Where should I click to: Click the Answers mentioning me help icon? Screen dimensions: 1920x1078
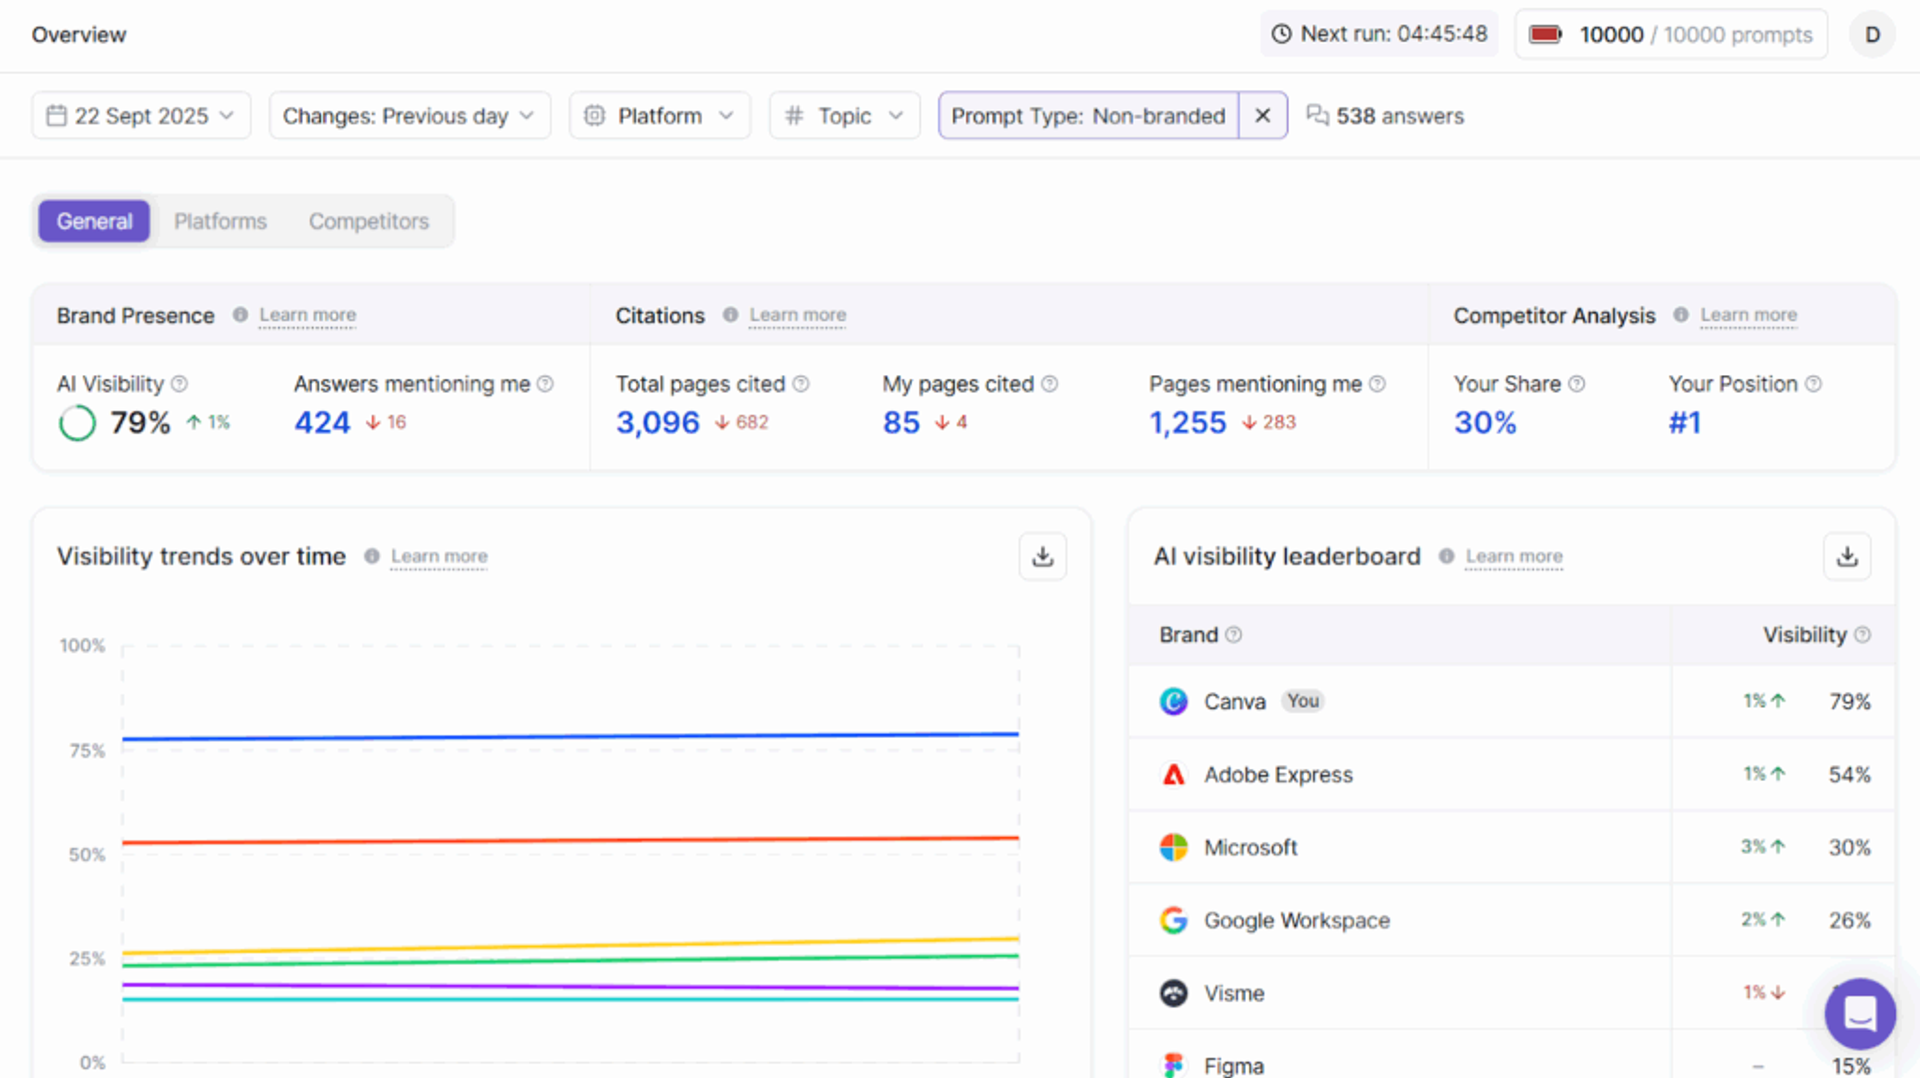(x=545, y=384)
